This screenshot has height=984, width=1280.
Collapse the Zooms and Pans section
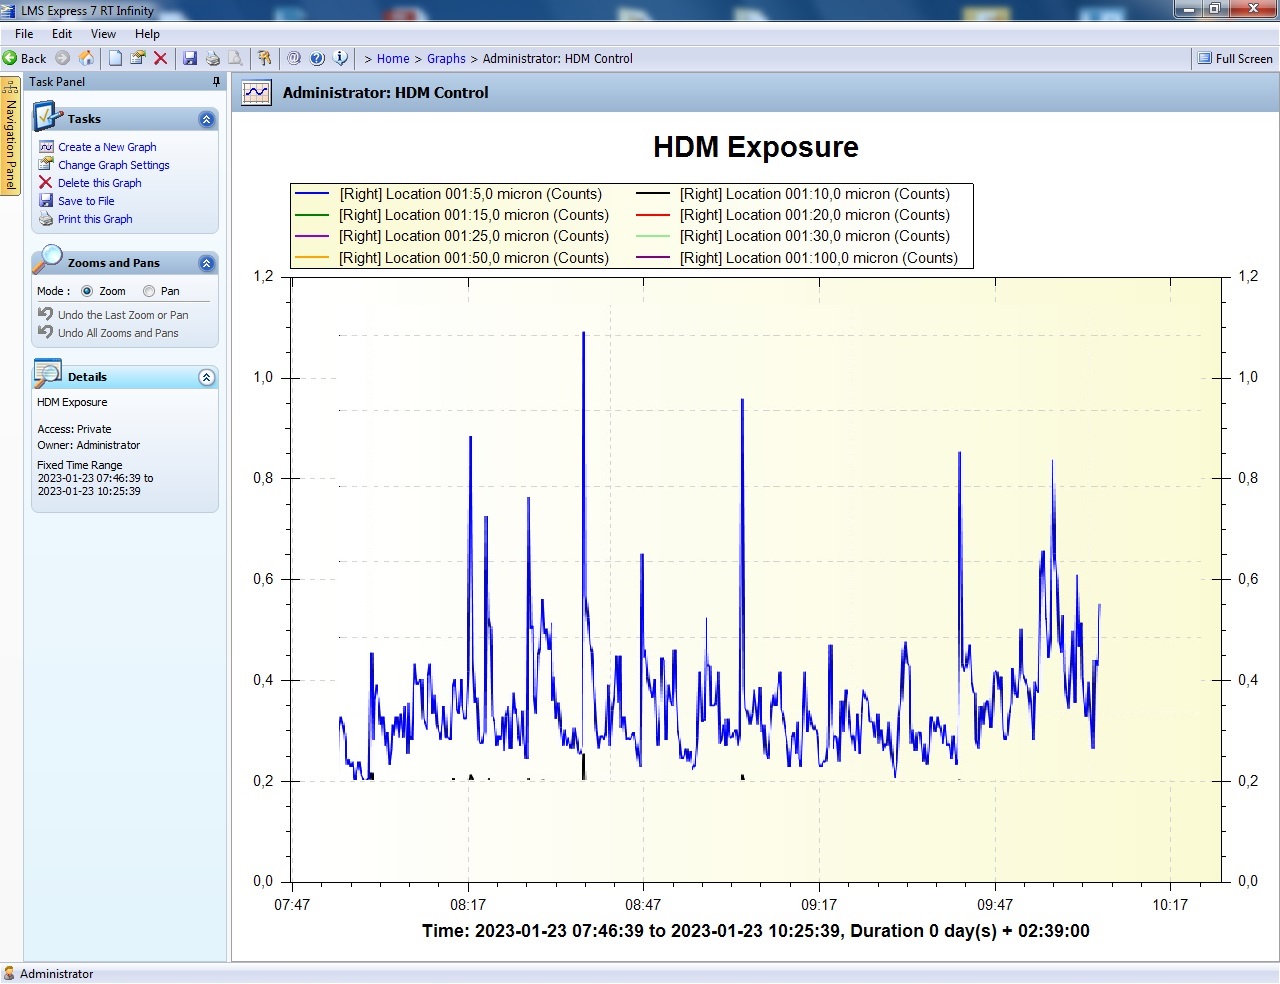[206, 264]
